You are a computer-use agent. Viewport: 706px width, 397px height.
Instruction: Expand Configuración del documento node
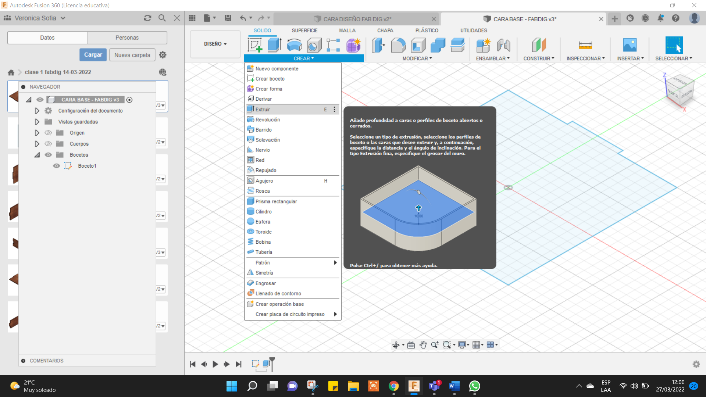click(37, 111)
